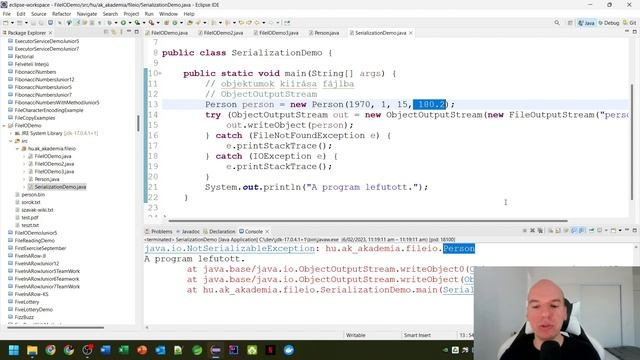The width and height of the screenshot is (640, 360).
Task: Collapse the FileIODemo project node
Action: (4, 126)
